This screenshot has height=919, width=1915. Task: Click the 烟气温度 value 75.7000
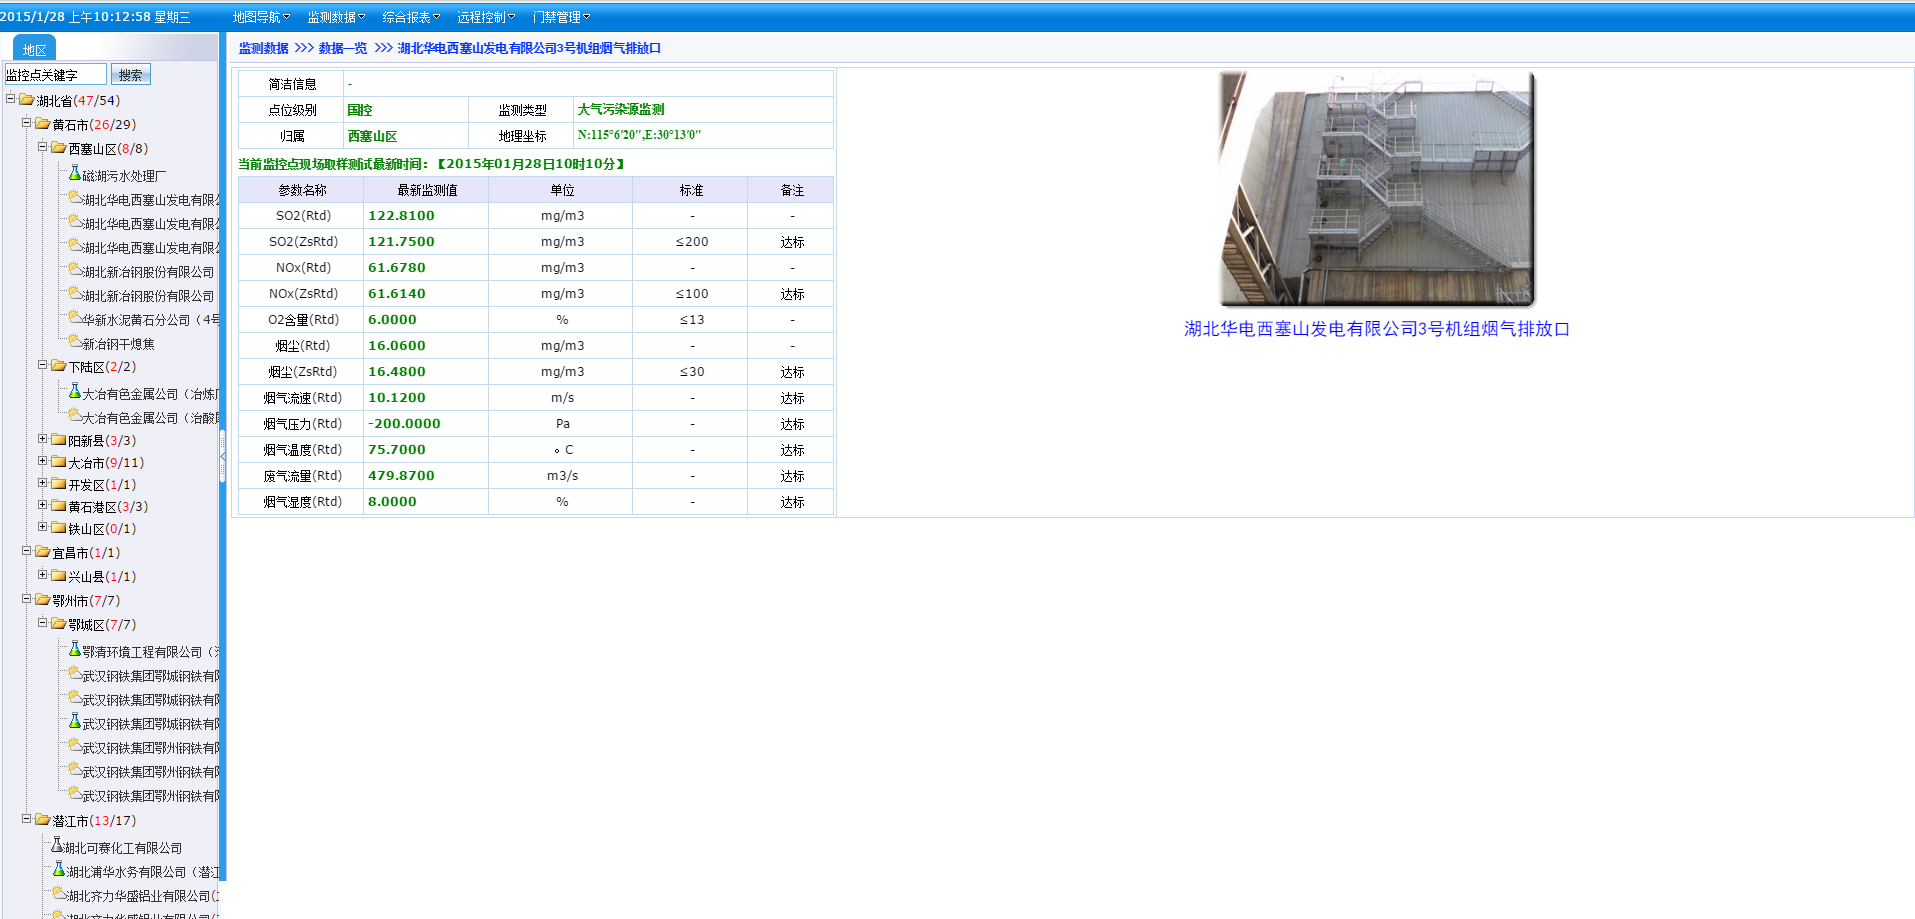pyautogui.click(x=397, y=449)
